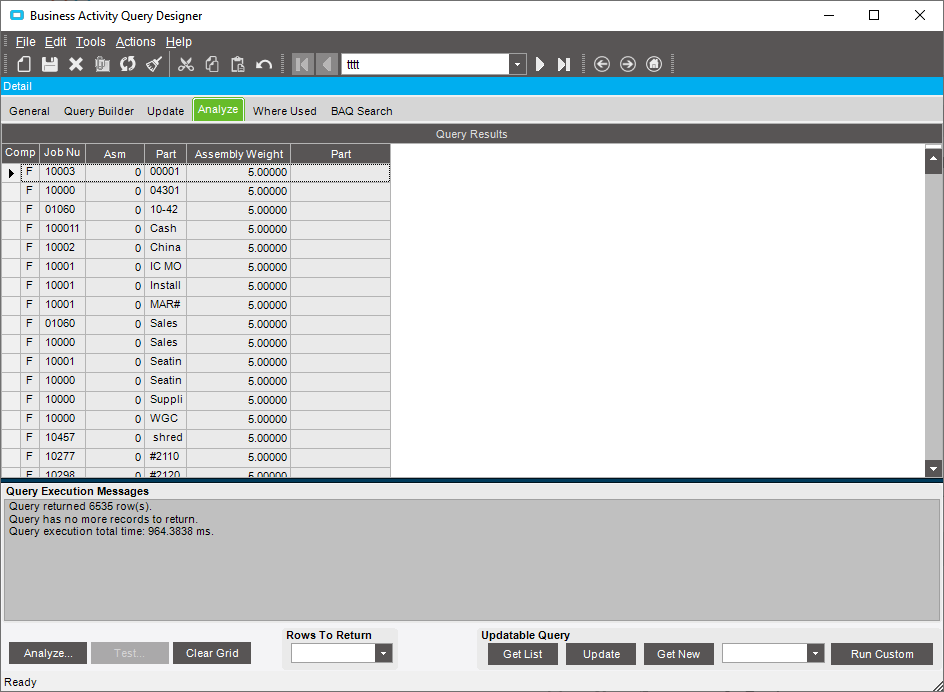Open the Edit menu

(x=55, y=42)
